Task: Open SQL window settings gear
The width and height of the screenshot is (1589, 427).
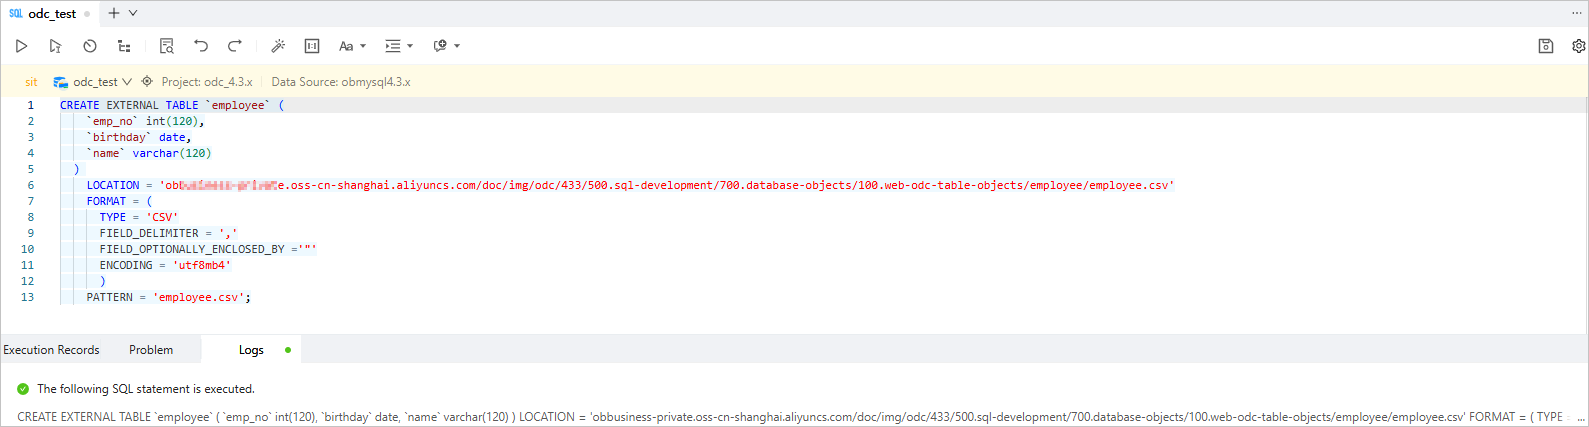Action: click(x=1578, y=46)
